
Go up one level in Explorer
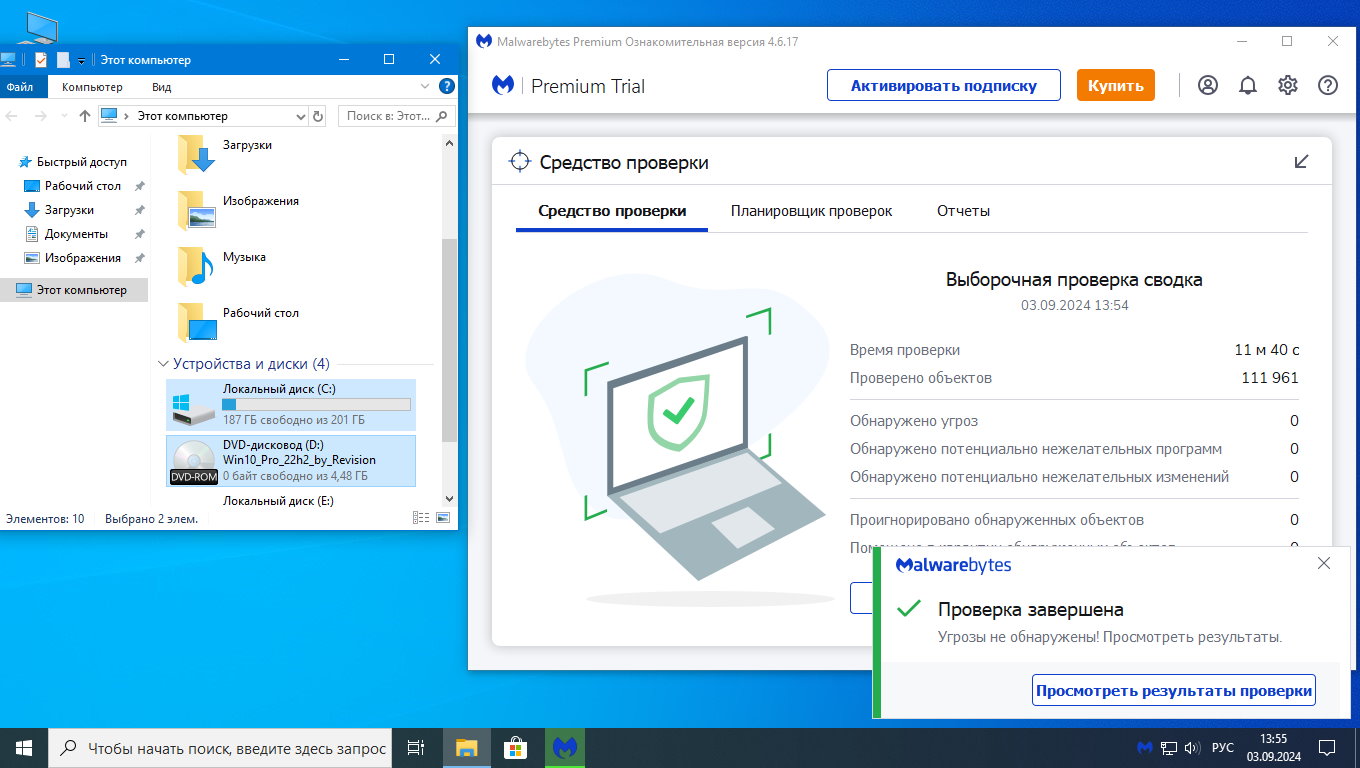coord(85,116)
